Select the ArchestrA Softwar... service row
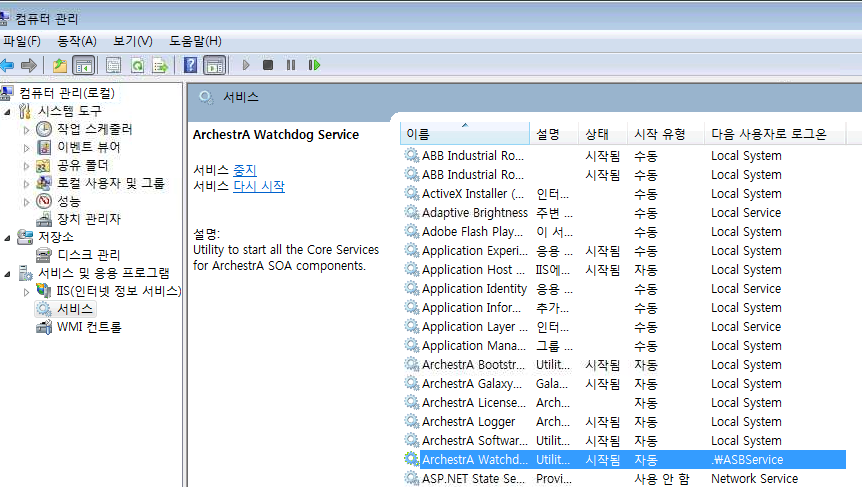This screenshot has height=487, width=862. [624, 441]
